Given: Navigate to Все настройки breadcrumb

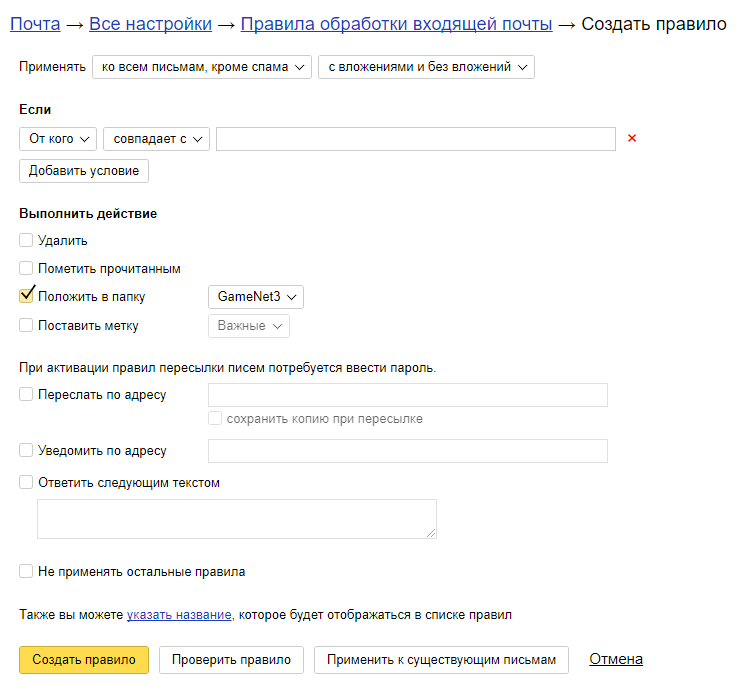Looking at the screenshot, I should point(150,23).
